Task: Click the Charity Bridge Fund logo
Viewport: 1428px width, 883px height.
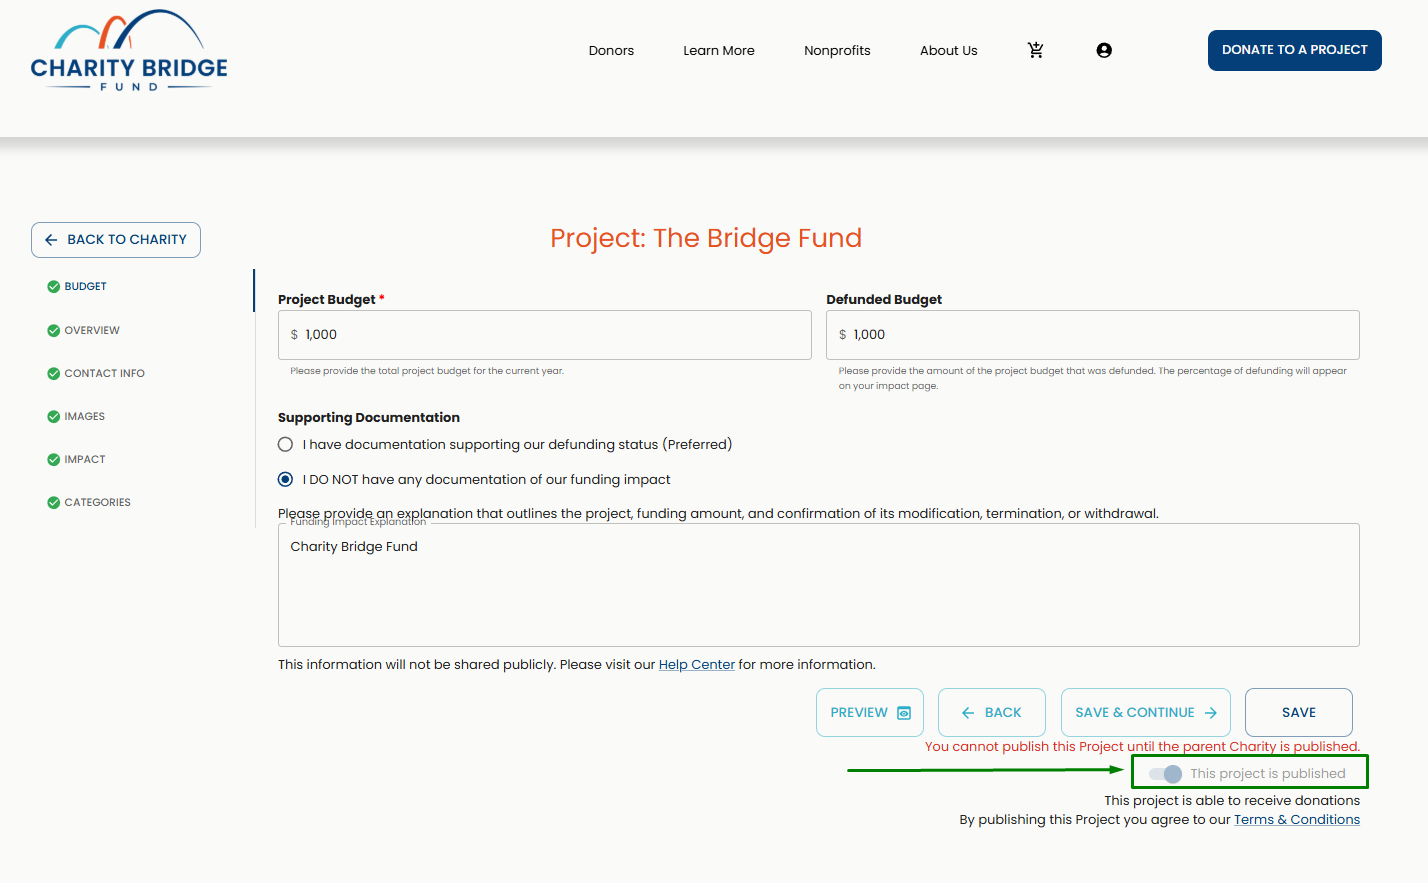Action: click(129, 52)
